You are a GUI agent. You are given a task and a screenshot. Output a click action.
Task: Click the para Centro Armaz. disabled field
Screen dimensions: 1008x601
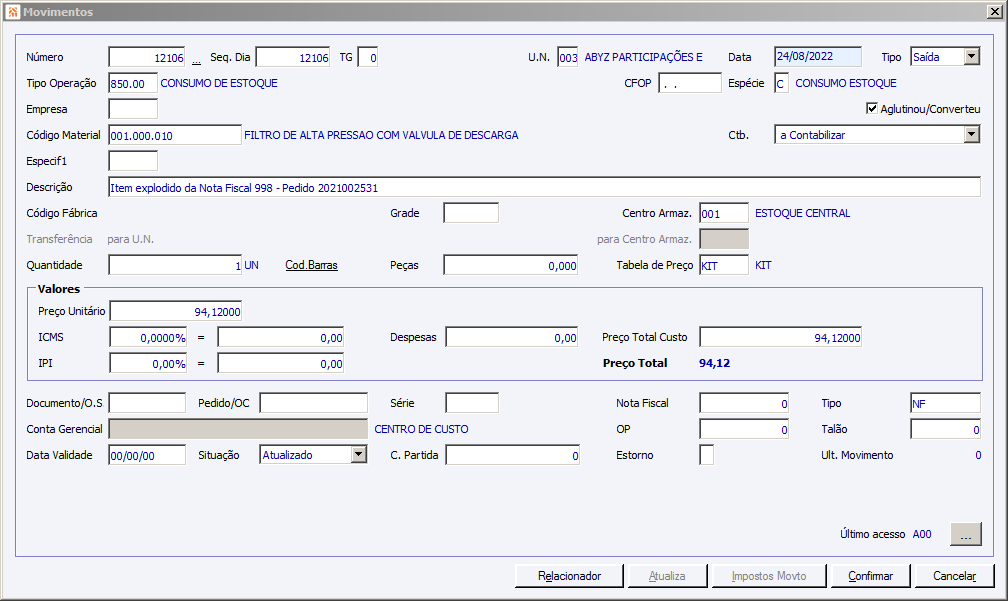pos(724,239)
